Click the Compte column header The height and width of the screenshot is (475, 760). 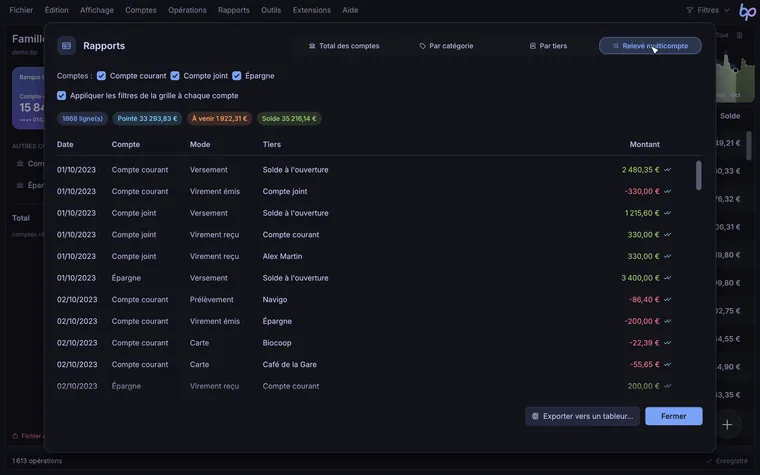(x=126, y=144)
